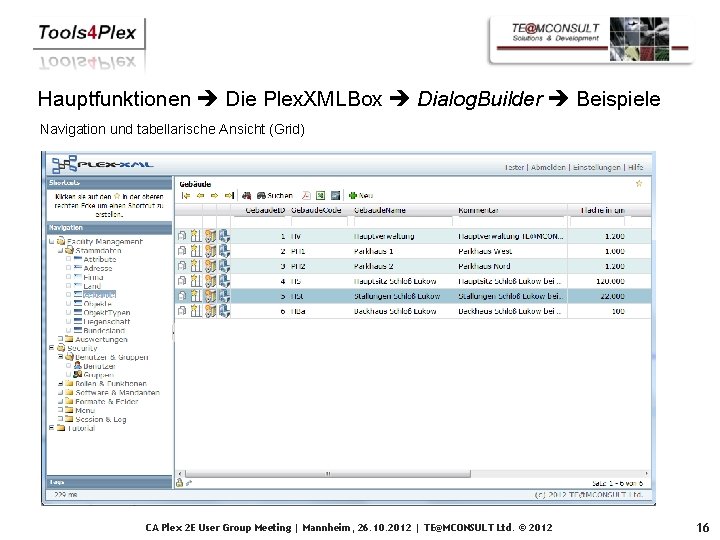This screenshot has height=540, width=720.
Task: Click the Shortcuts panel header
Action: 109,183
